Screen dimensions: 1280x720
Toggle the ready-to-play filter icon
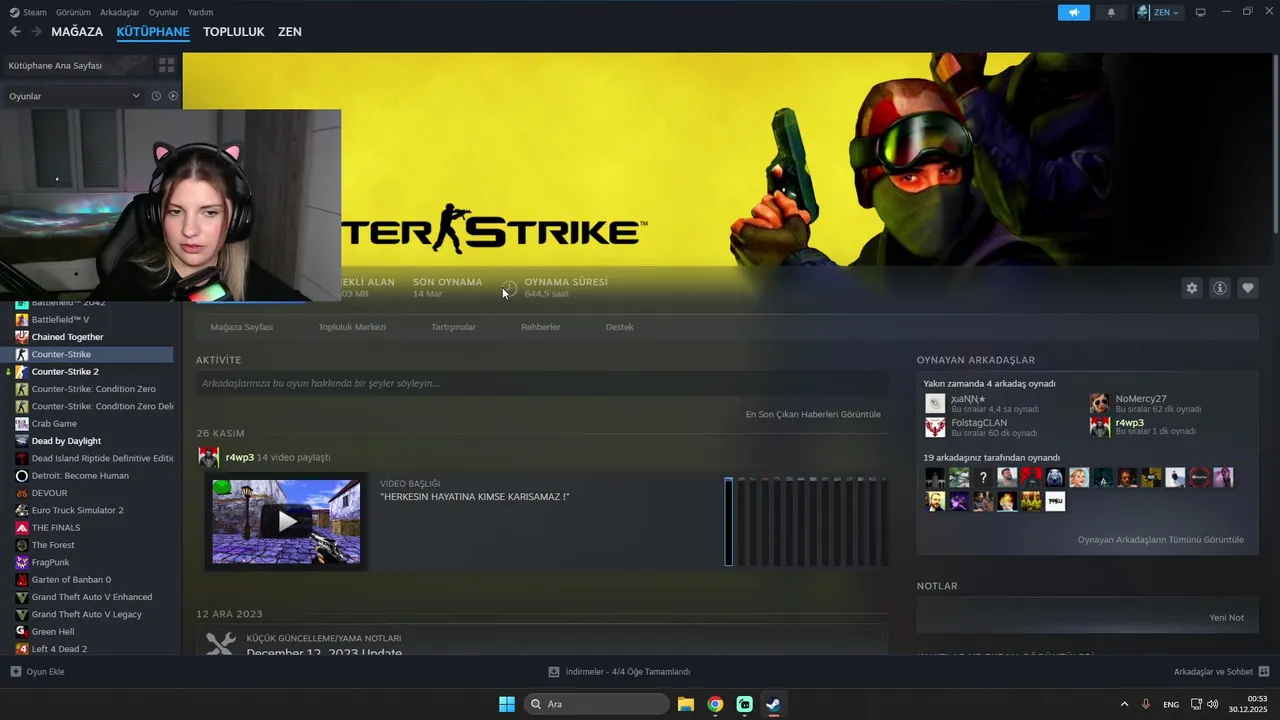pyautogui.click(x=173, y=96)
